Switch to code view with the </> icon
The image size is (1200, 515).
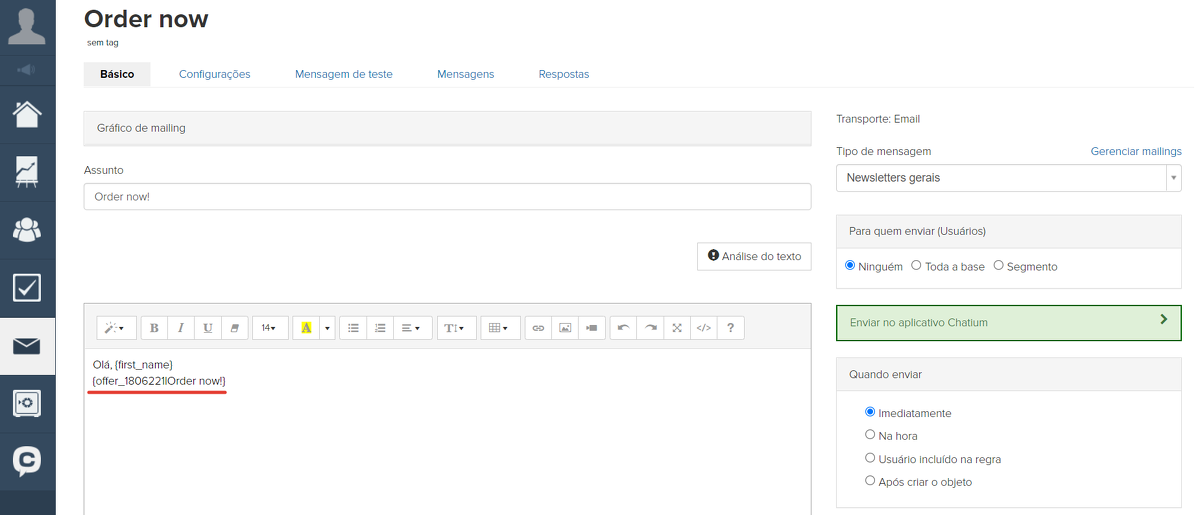pos(704,328)
